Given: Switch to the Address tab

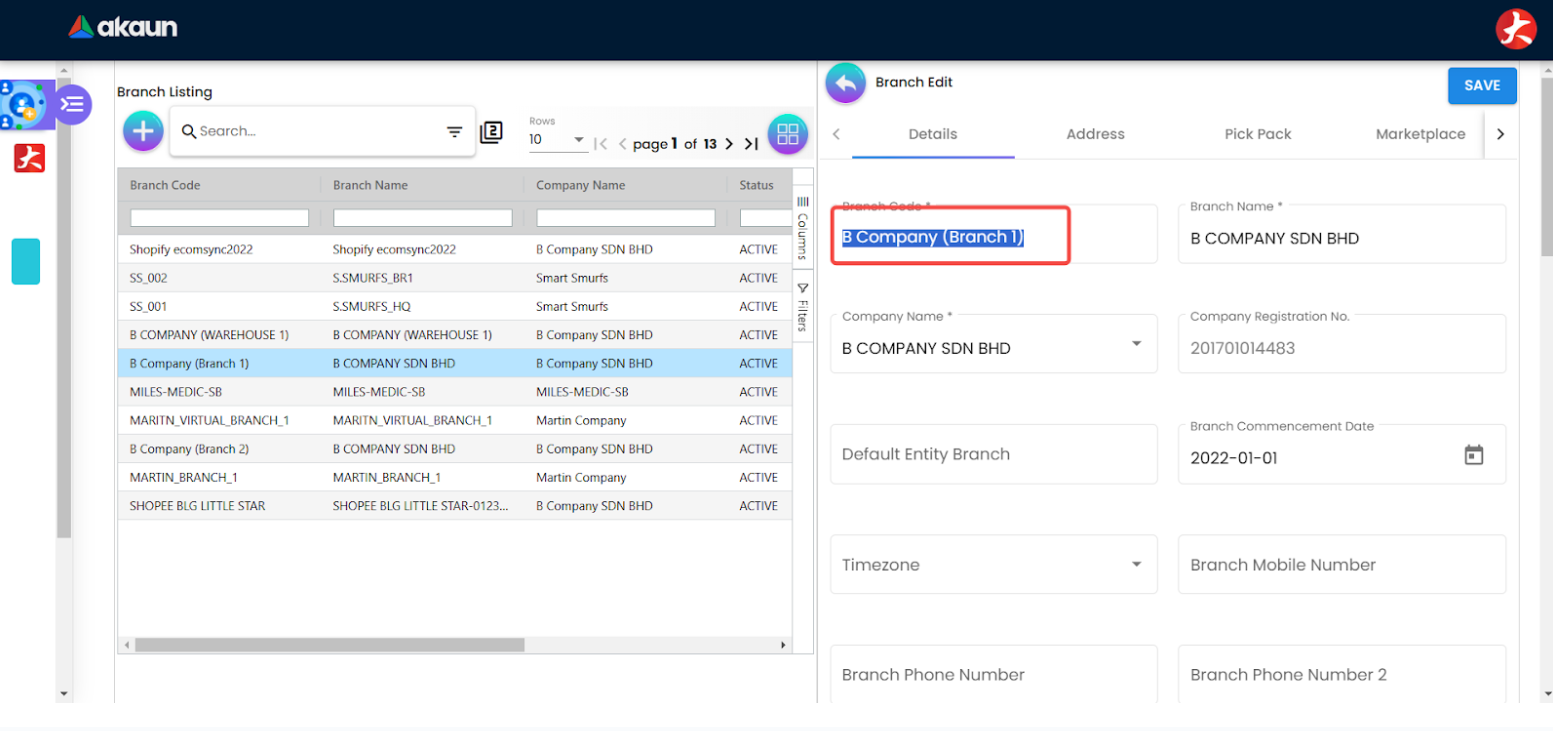Looking at the screenshot, I should 1094,133.
